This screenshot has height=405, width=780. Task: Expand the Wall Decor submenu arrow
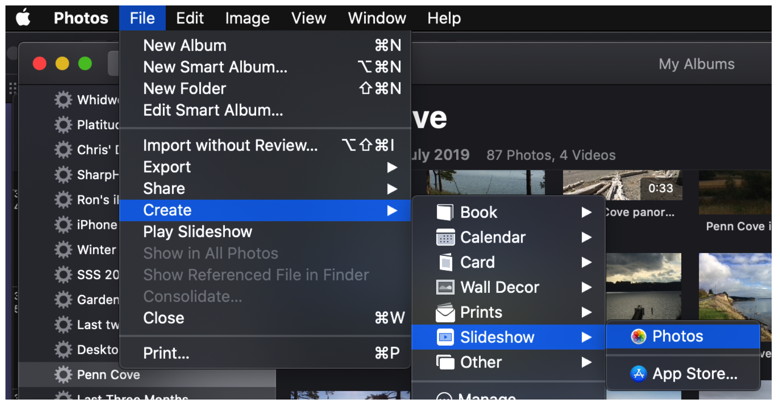(586, 288)
